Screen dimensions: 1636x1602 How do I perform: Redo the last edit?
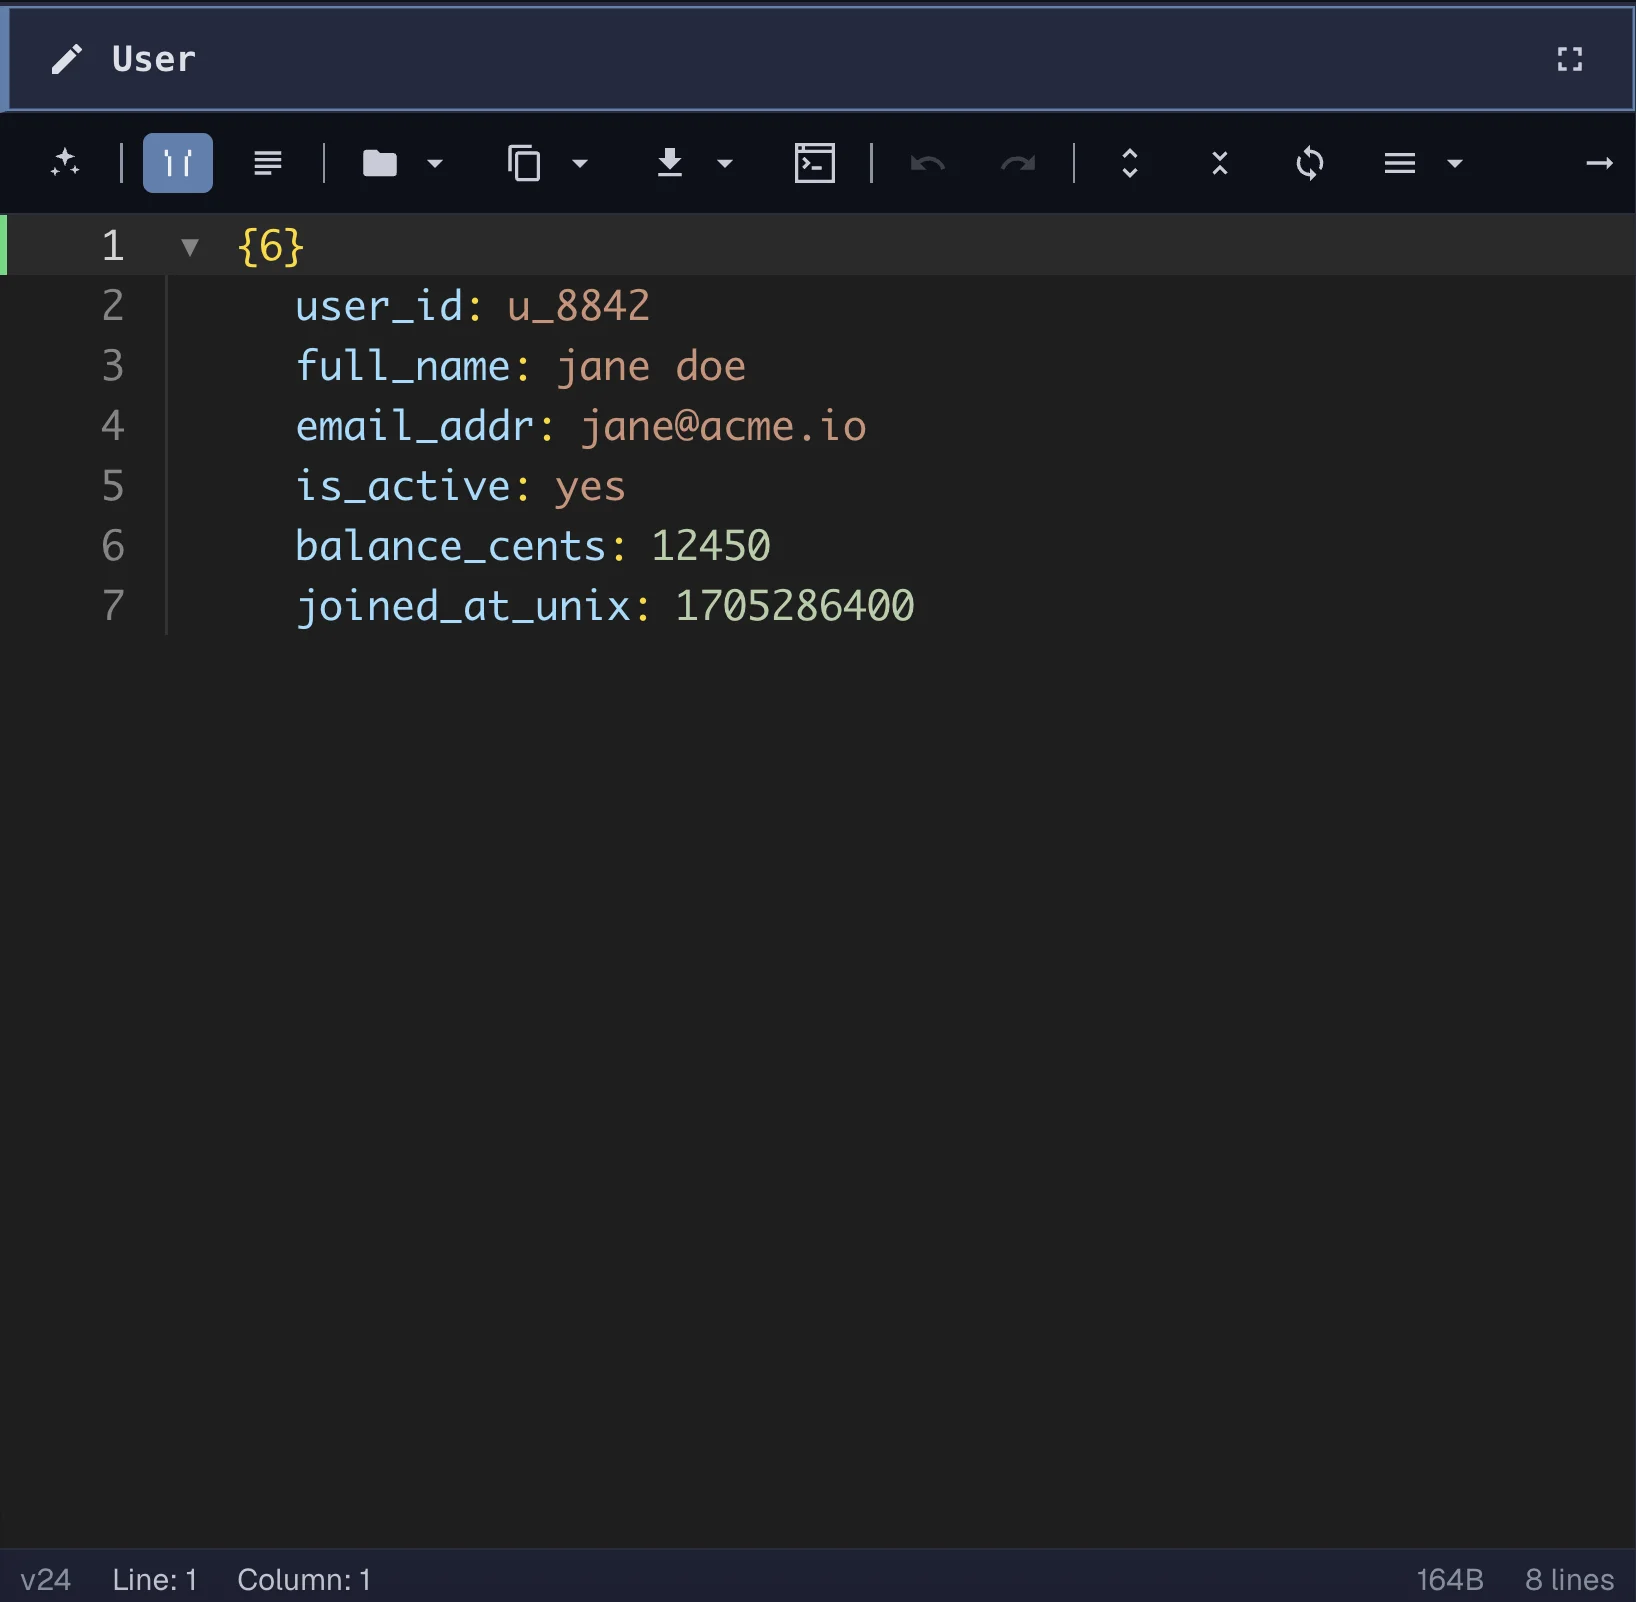(x=1017, y=163)
